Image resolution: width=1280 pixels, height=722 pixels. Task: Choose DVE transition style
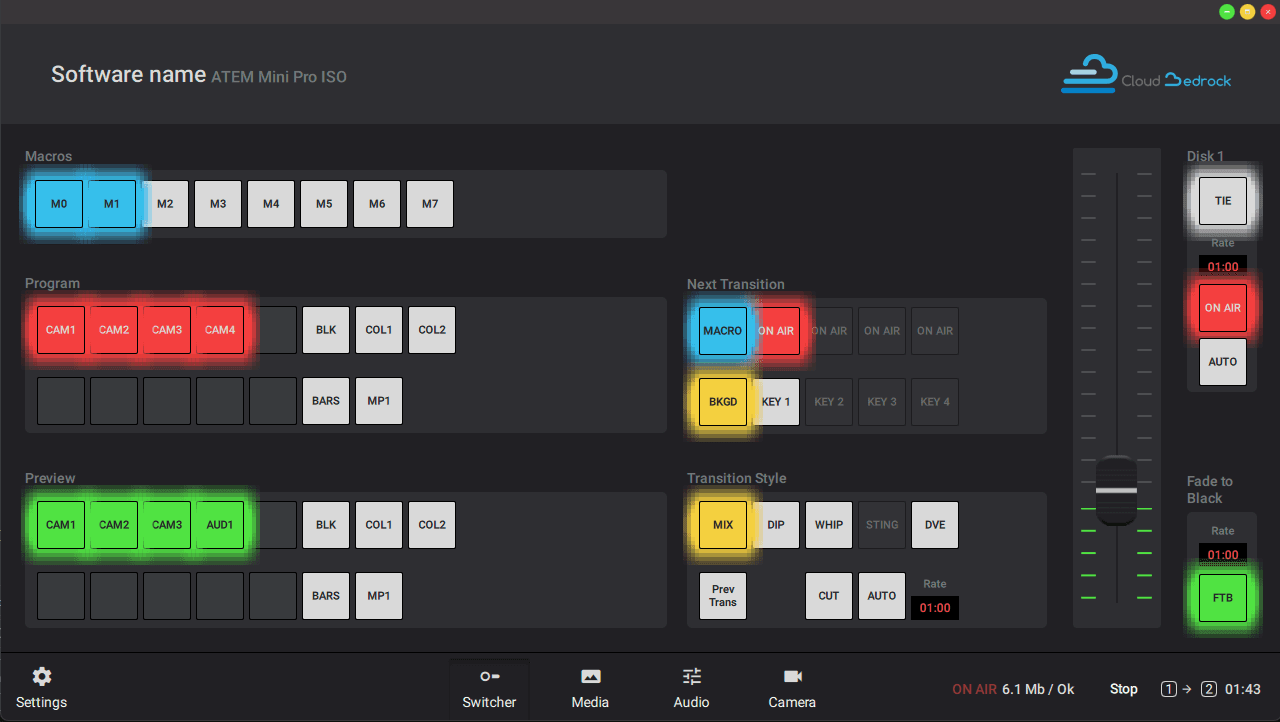click(935, 525)
